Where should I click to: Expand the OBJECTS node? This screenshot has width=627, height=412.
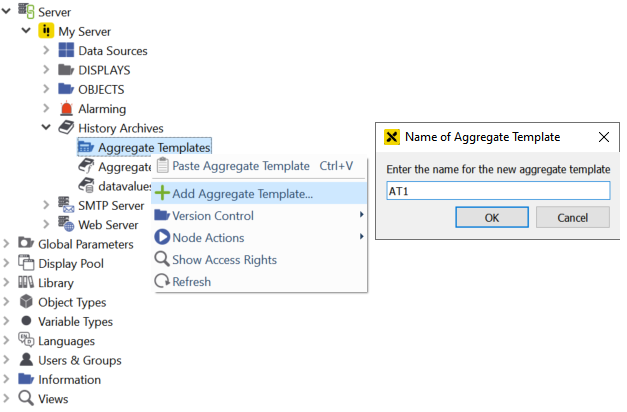(x=46, y=89)
